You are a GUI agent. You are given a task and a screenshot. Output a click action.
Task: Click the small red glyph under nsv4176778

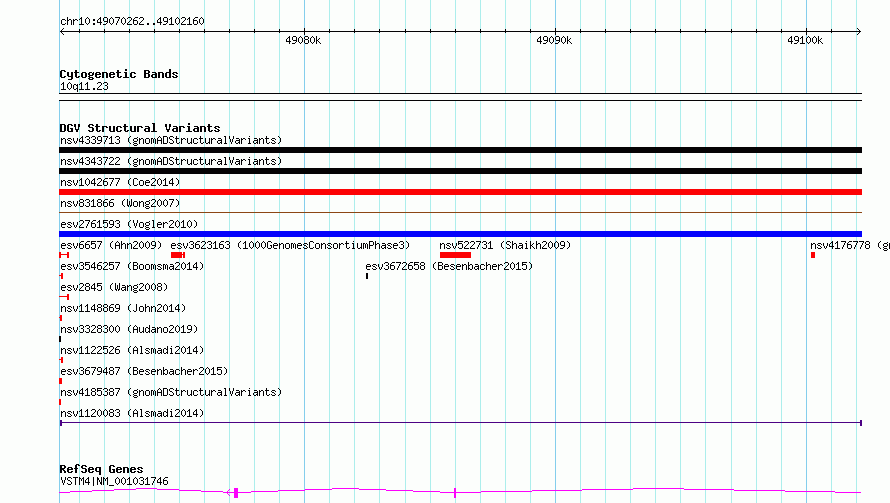[813, 255]
